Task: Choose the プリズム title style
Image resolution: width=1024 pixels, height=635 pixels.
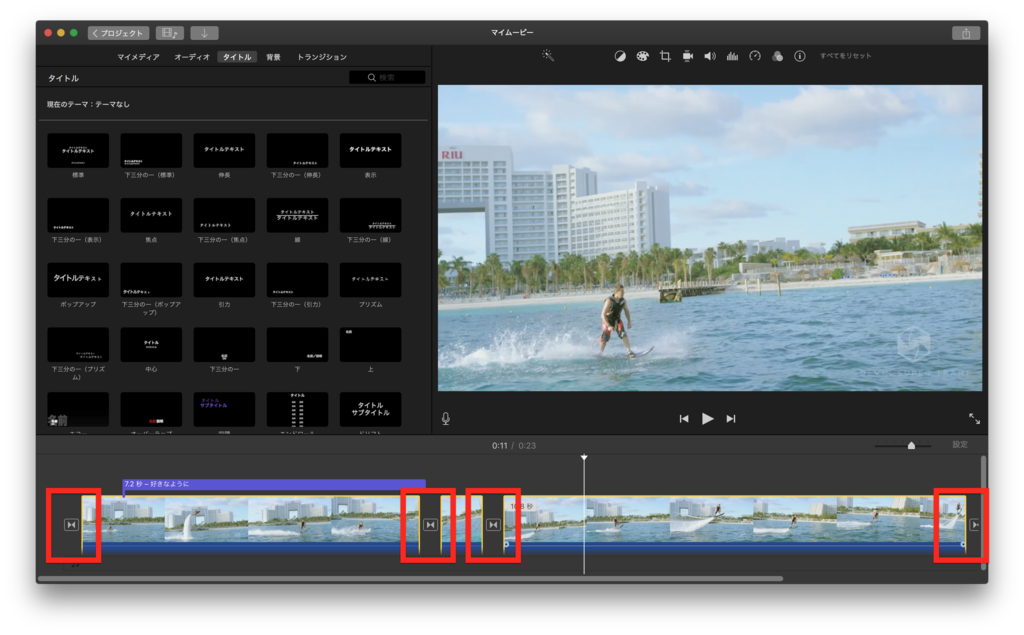Action: 370,280
